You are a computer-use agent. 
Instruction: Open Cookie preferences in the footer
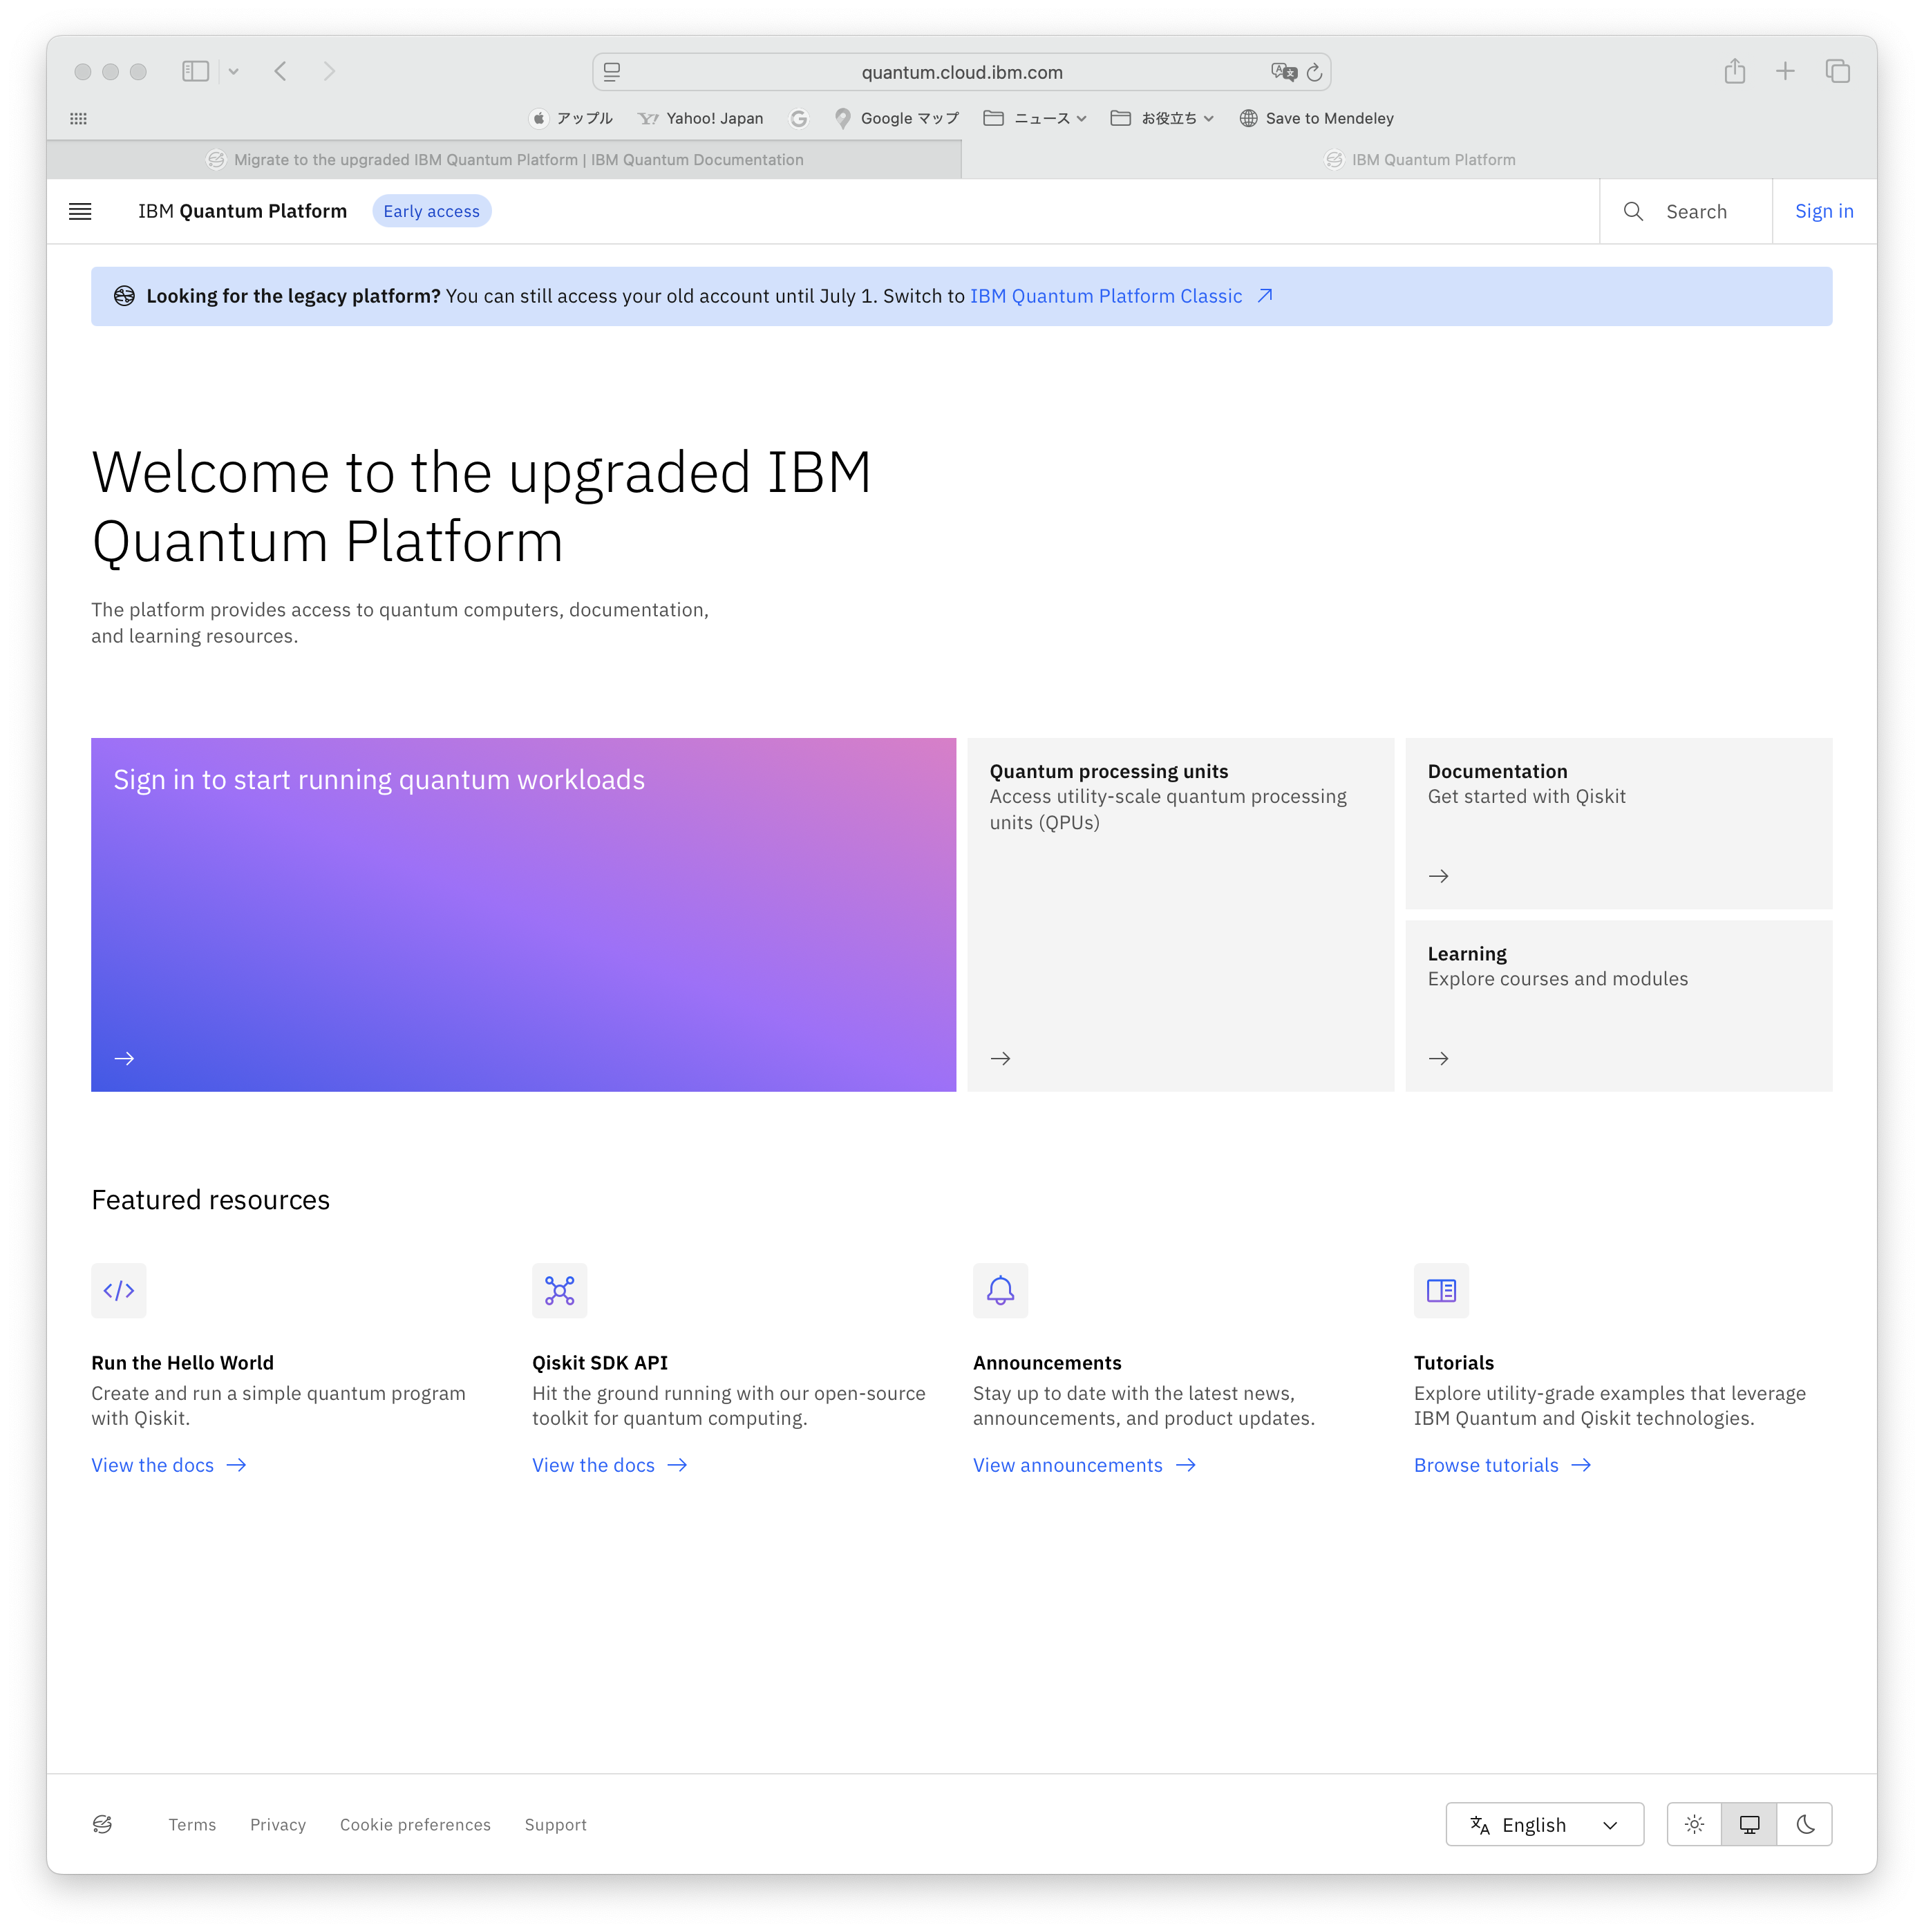point(414,1824)
